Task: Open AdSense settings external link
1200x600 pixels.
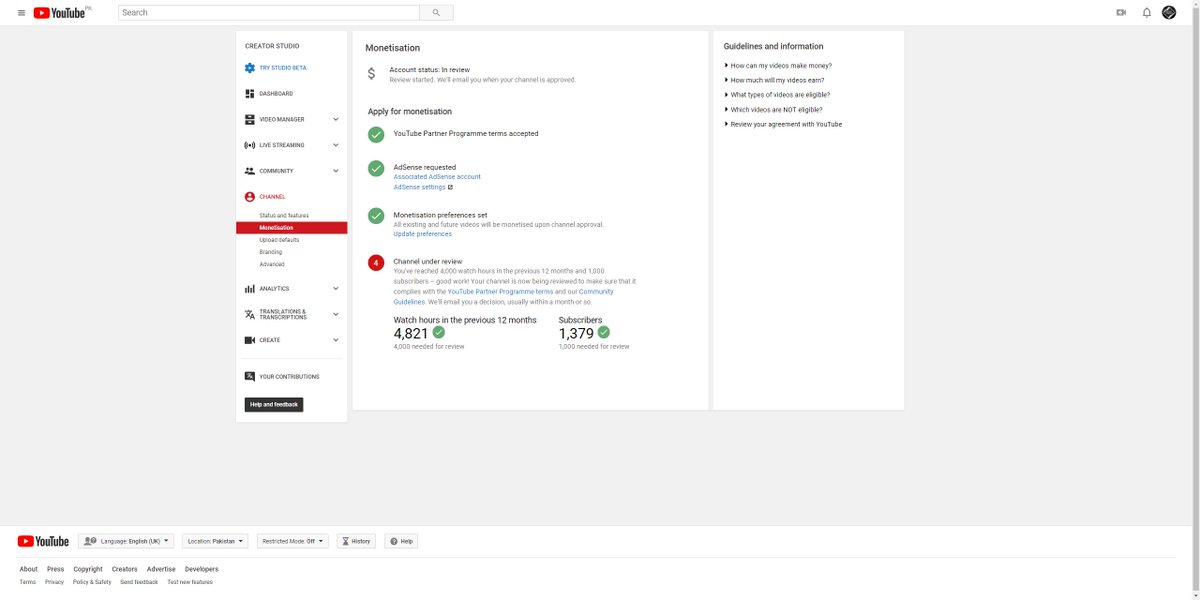Action: [x=423, y=187]
